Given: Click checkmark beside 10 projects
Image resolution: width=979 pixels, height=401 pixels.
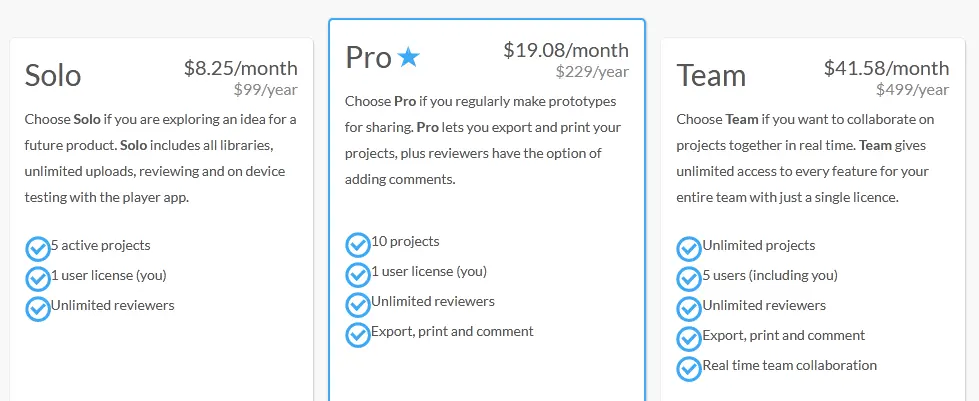Looking at the screenshot, I should pyautogui.click(x=358, y=245).
